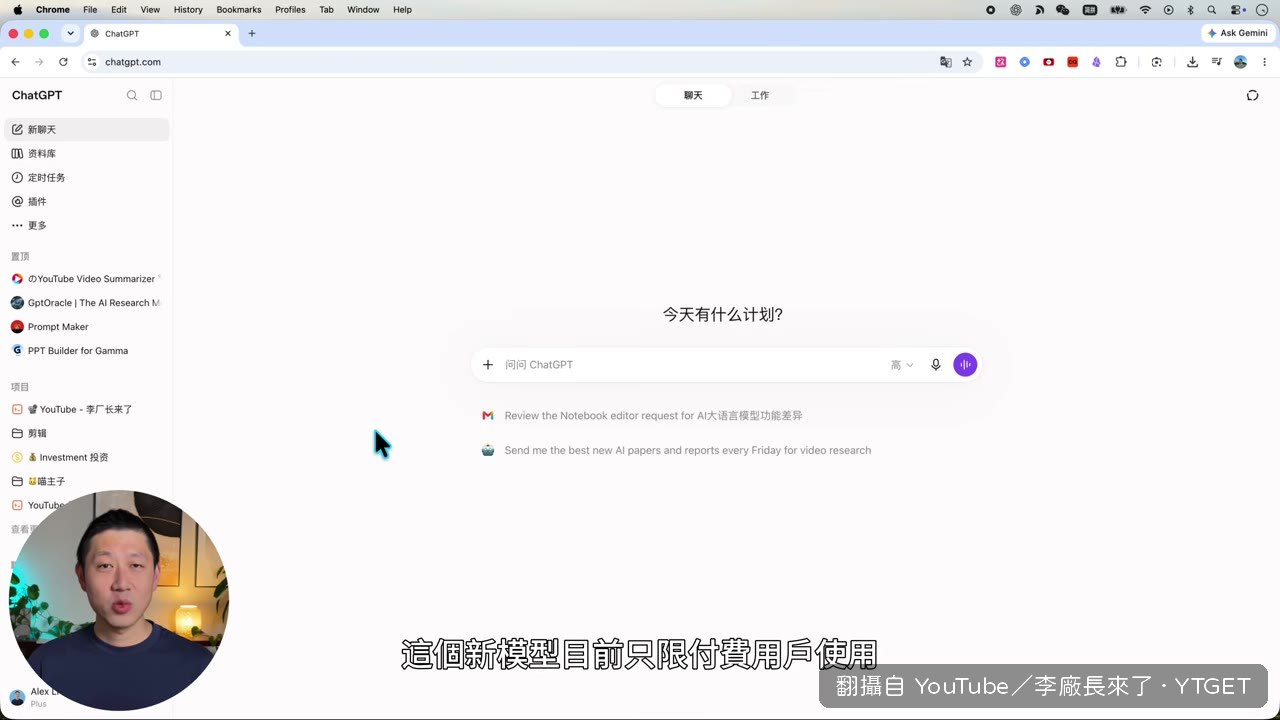Open the YouTube - 李厂长来了 project
The width and height of the screenshot is (1280, 720).
coord(87,409)
